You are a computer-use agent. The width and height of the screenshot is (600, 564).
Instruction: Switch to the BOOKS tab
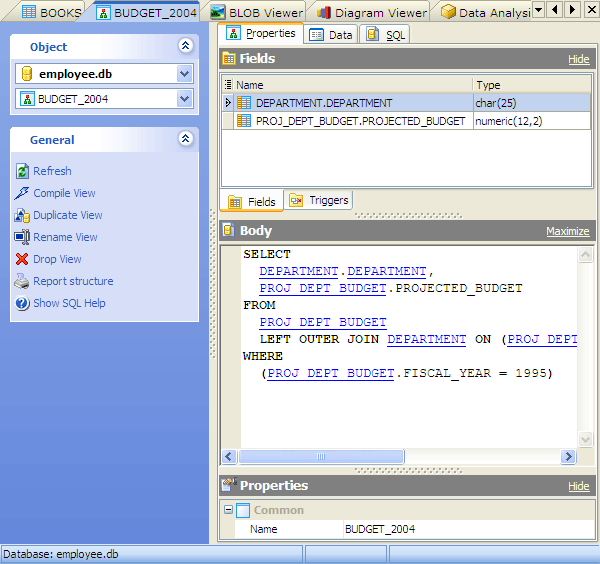51,13
